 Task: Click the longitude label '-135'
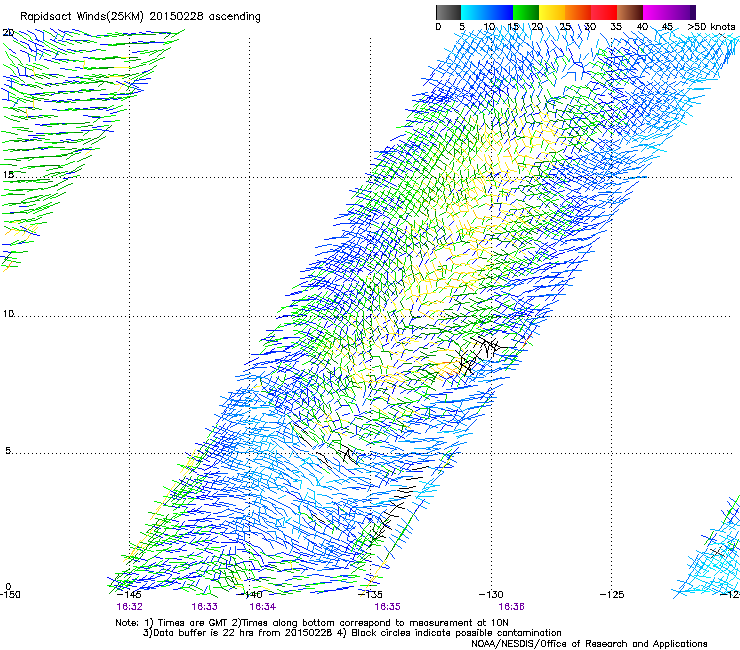click(x=370, y=594)
